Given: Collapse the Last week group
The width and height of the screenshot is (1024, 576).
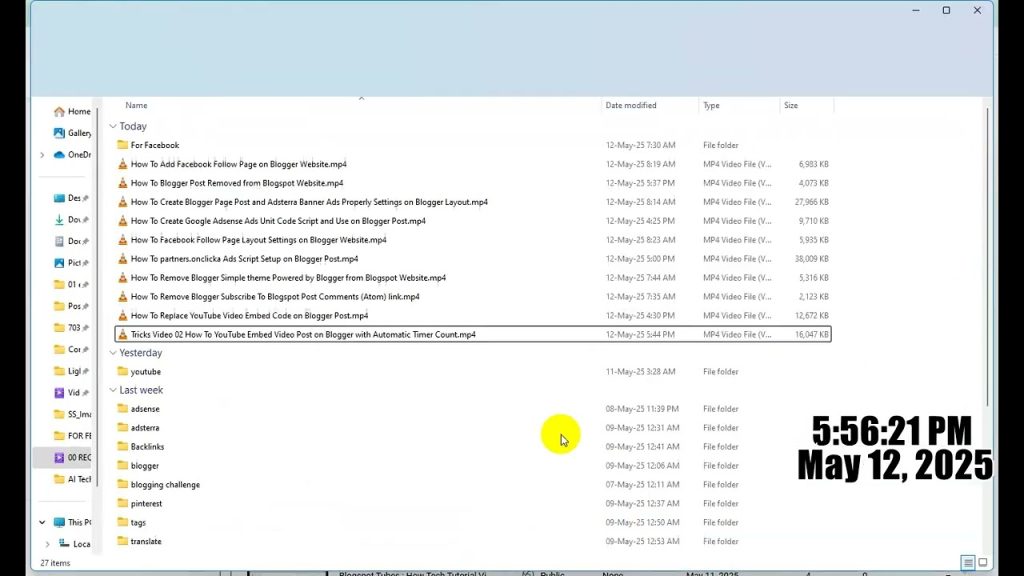Looking at the screenshot, I should [x=113, y=391].
